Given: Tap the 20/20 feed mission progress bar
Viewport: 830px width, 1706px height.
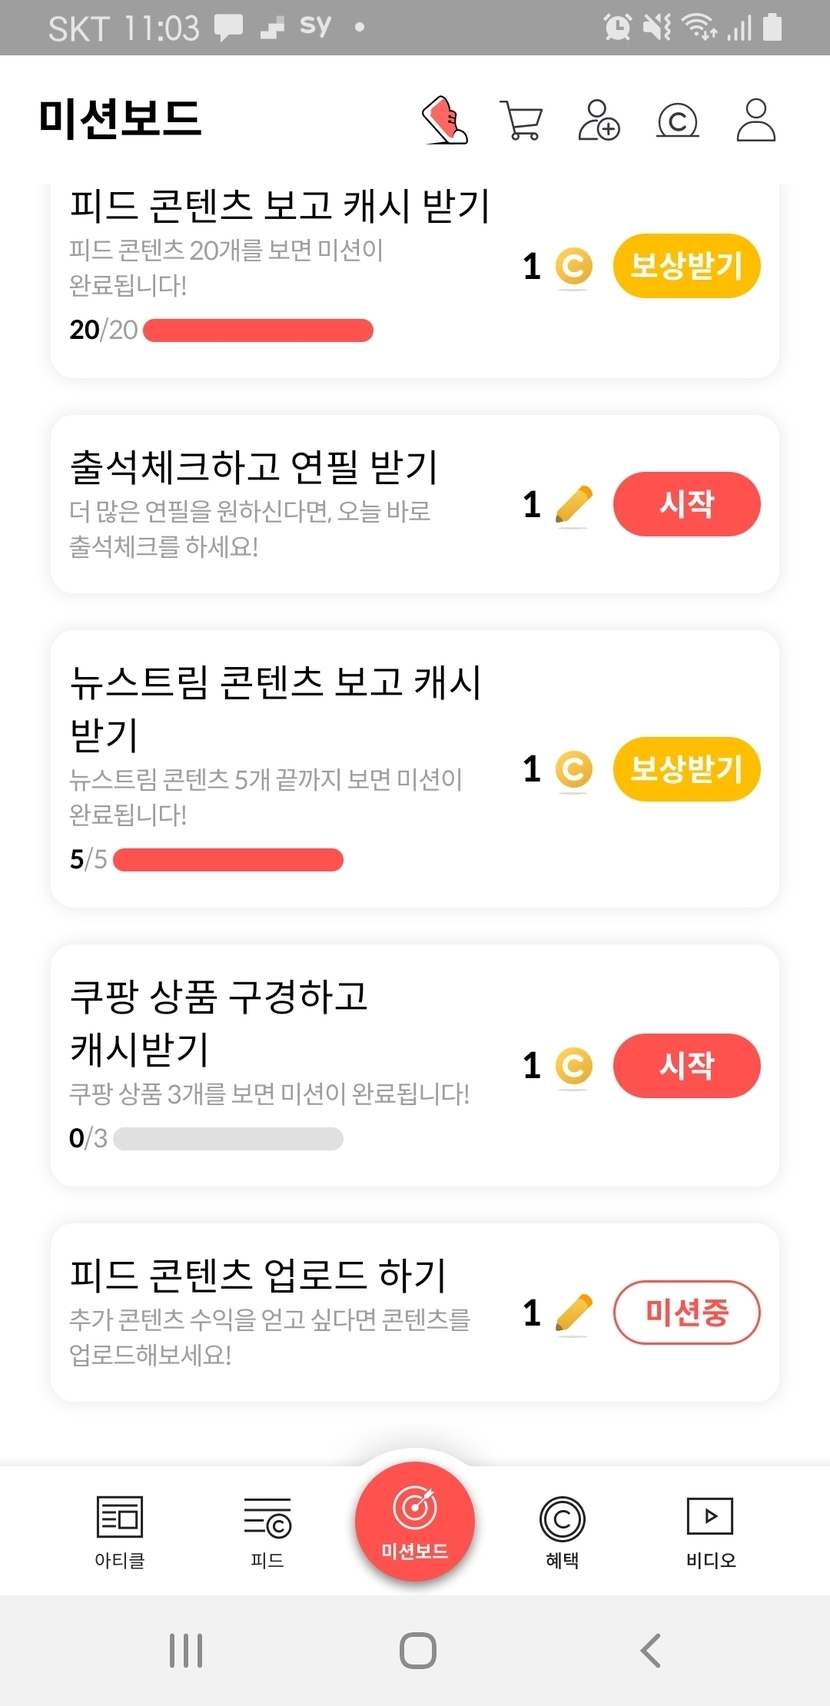Looking at the screenshot, I should (258, 330).
